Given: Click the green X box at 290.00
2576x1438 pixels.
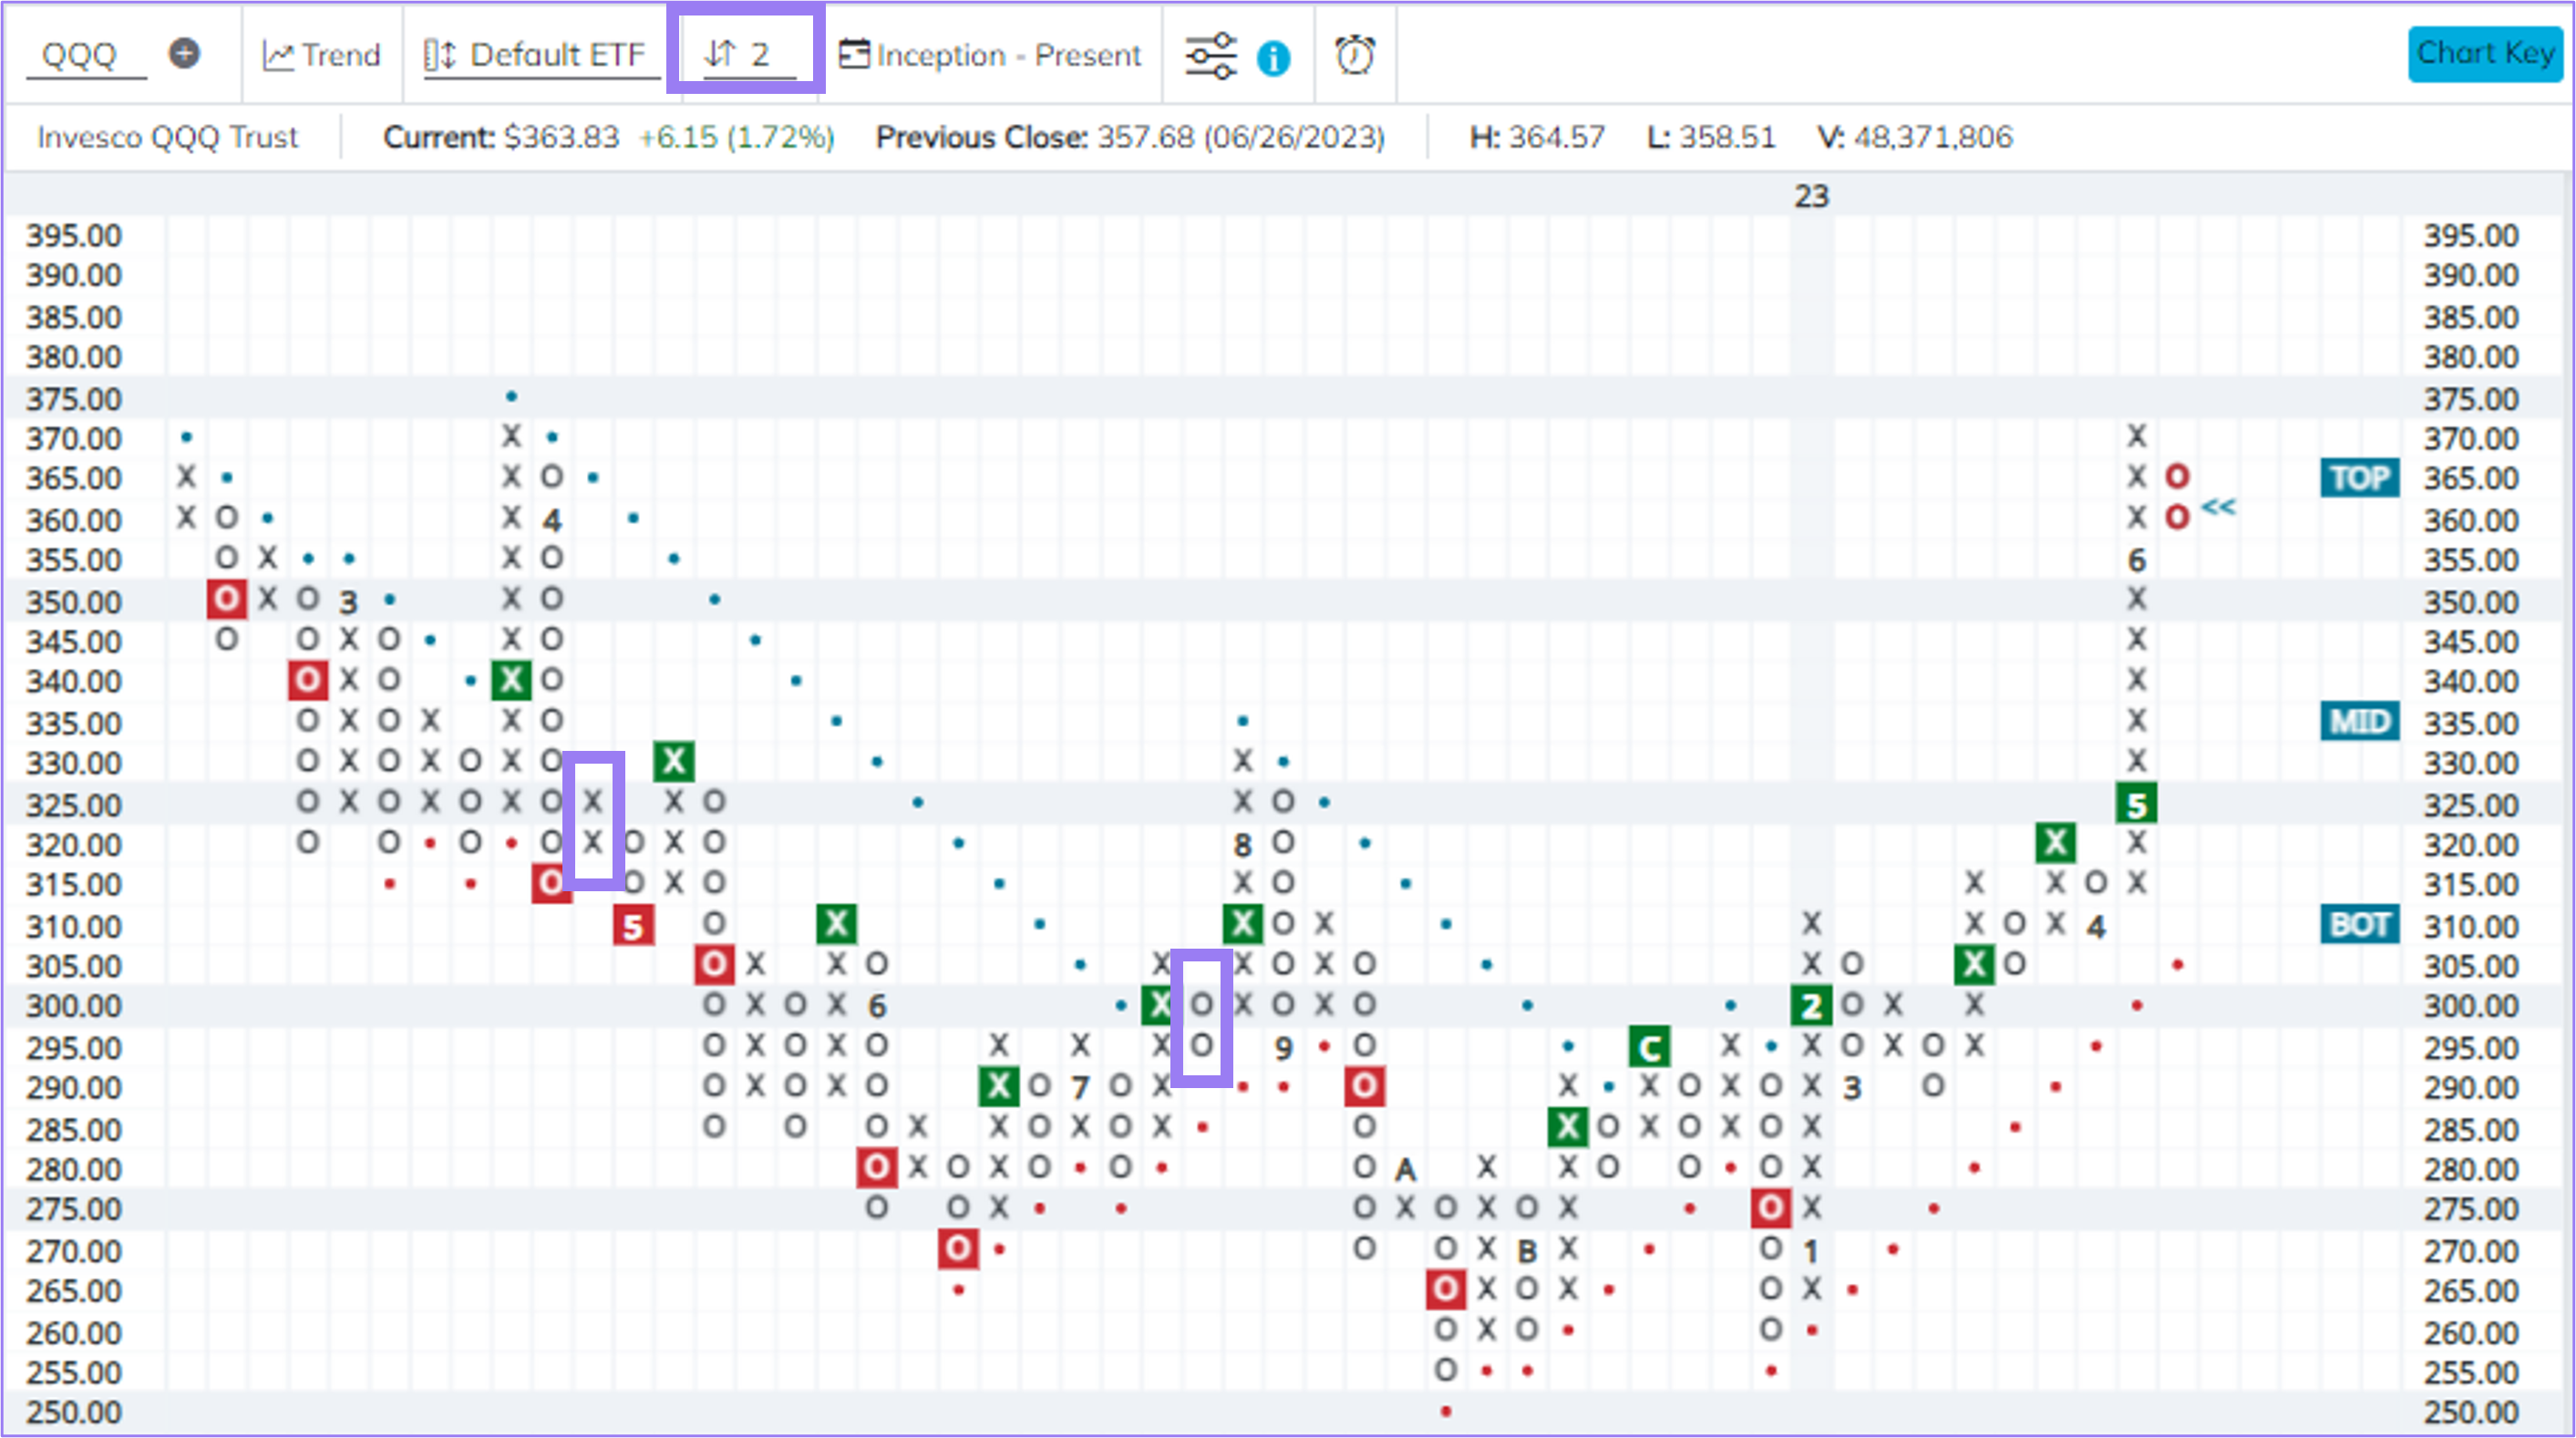Looking at the screenshot, I should tap(999, 1086).
